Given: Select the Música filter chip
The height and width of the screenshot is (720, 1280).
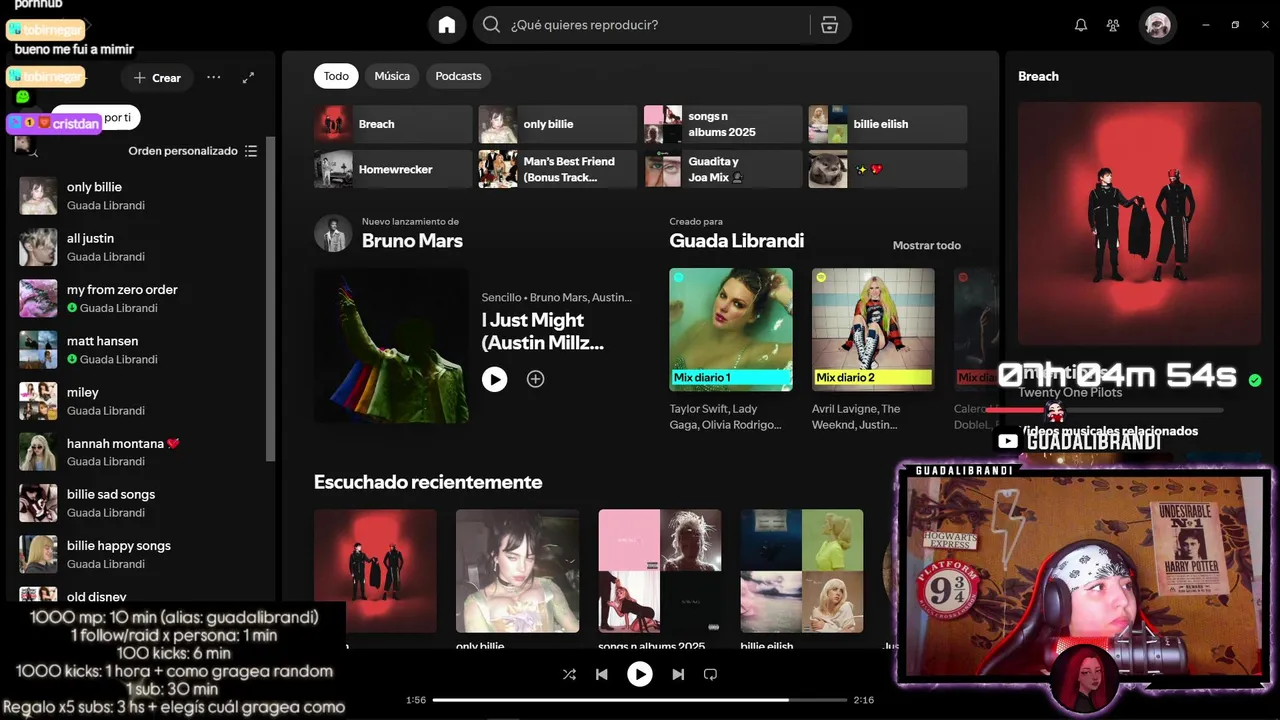Looking at the screenshot, I should click(x=392, y=76).
